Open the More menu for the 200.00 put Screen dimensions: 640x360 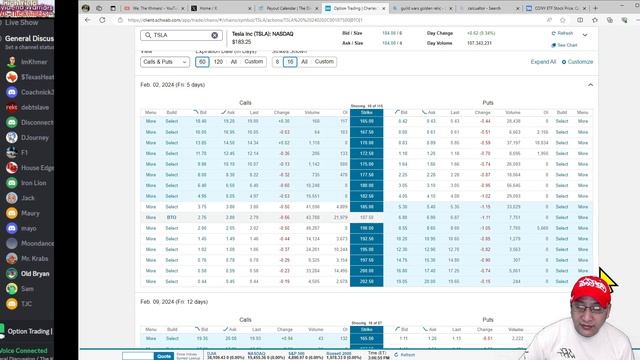(583, 271)
